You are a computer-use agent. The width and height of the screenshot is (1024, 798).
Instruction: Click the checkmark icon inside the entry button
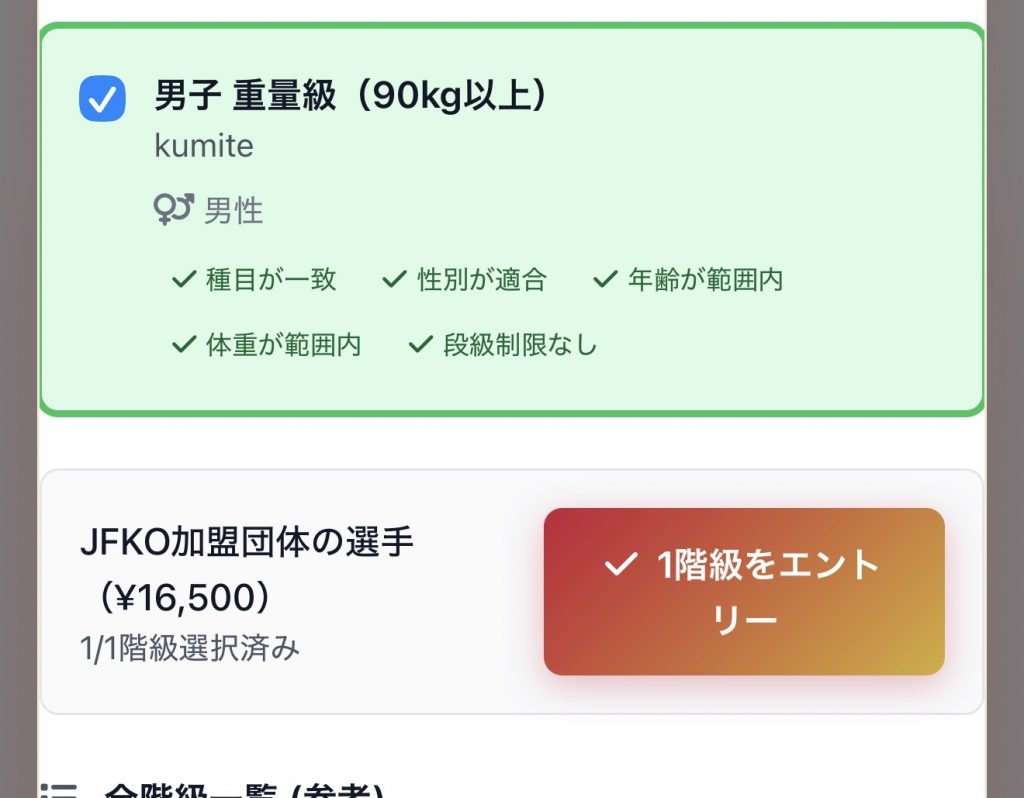620,565
